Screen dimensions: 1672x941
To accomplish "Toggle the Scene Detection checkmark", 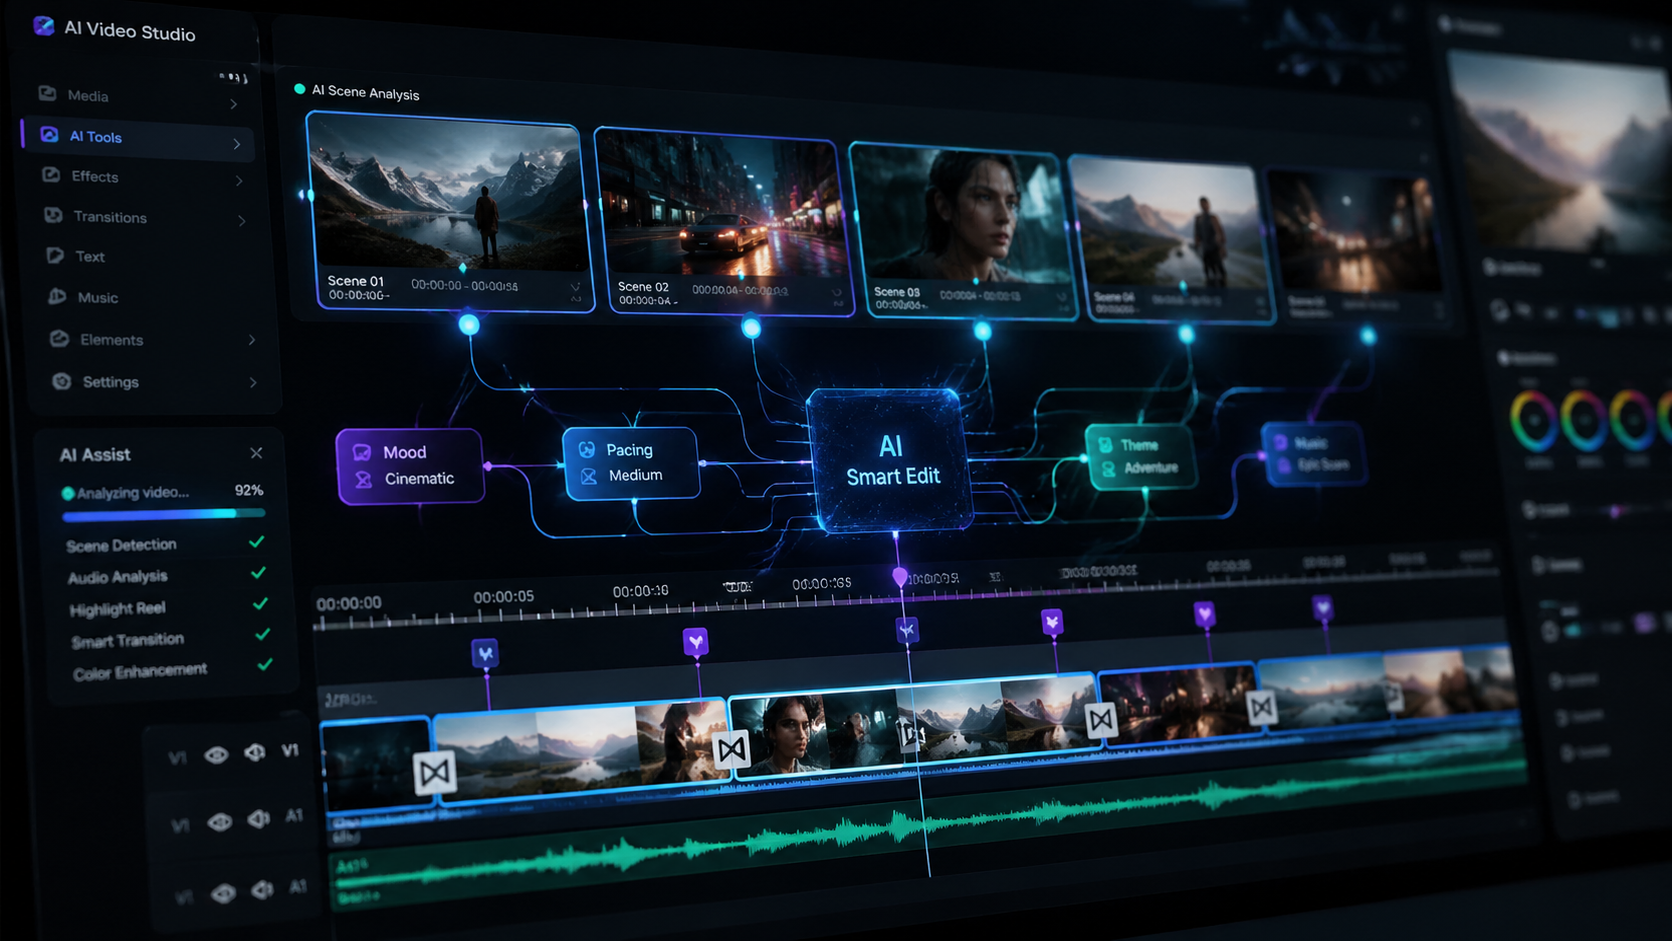I will [x=257, y=542].
